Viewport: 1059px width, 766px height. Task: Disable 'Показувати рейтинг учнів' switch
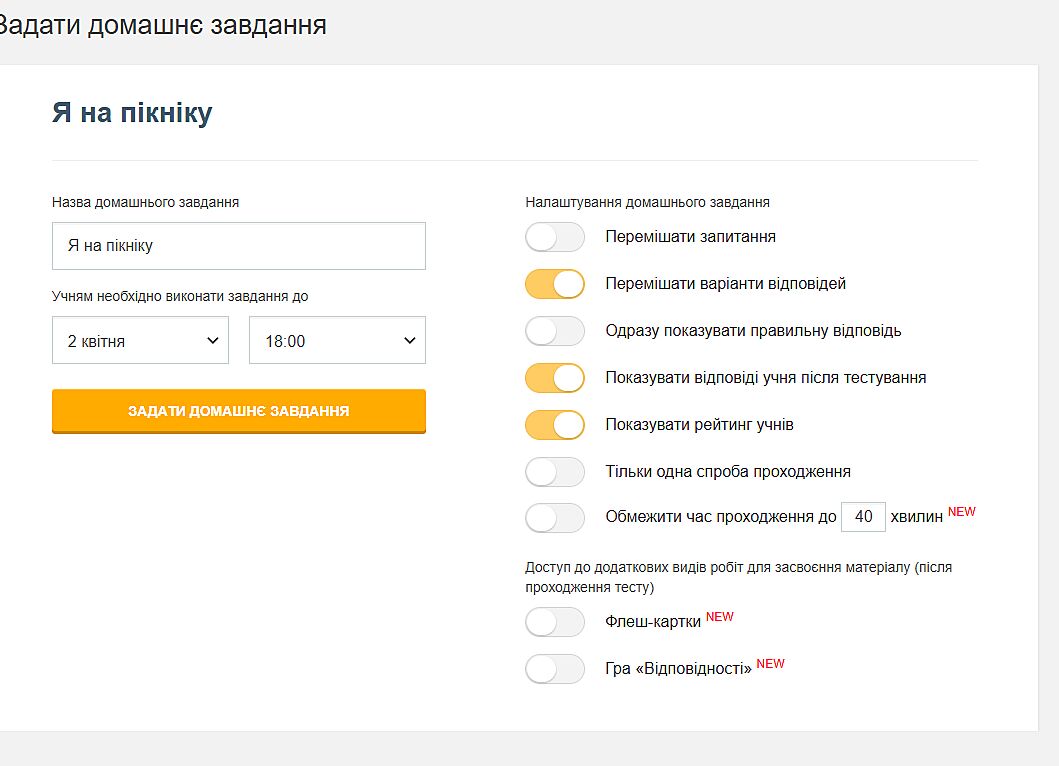click(554, 425)
